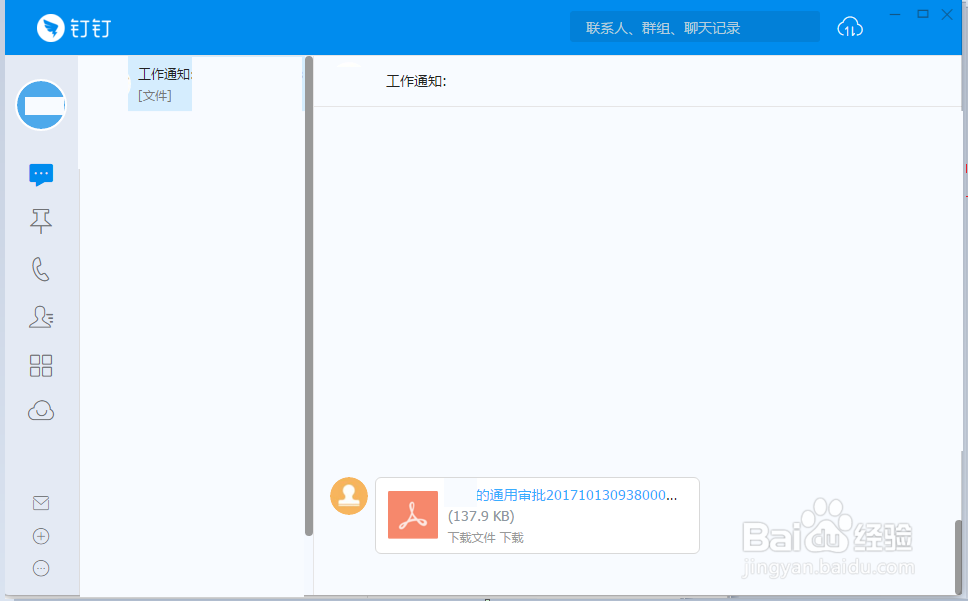
Task: Open the Messages chat bubble icon
Action: tap(41, 175)
